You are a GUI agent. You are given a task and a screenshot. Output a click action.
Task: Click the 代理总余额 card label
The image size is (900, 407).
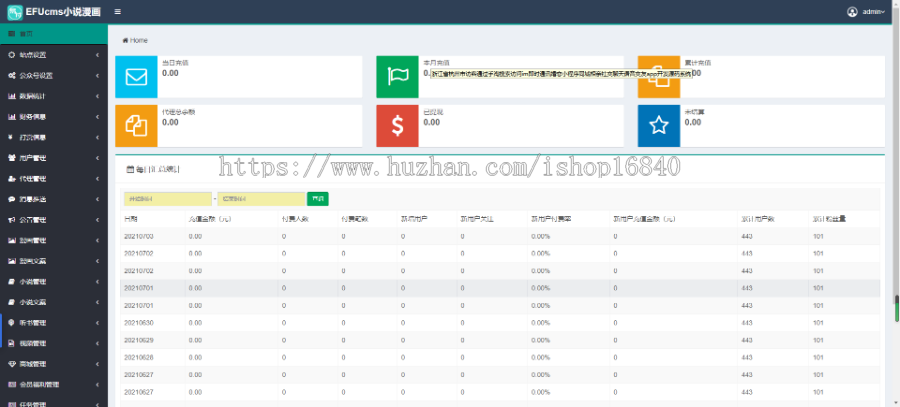click(x=179, y=112)
